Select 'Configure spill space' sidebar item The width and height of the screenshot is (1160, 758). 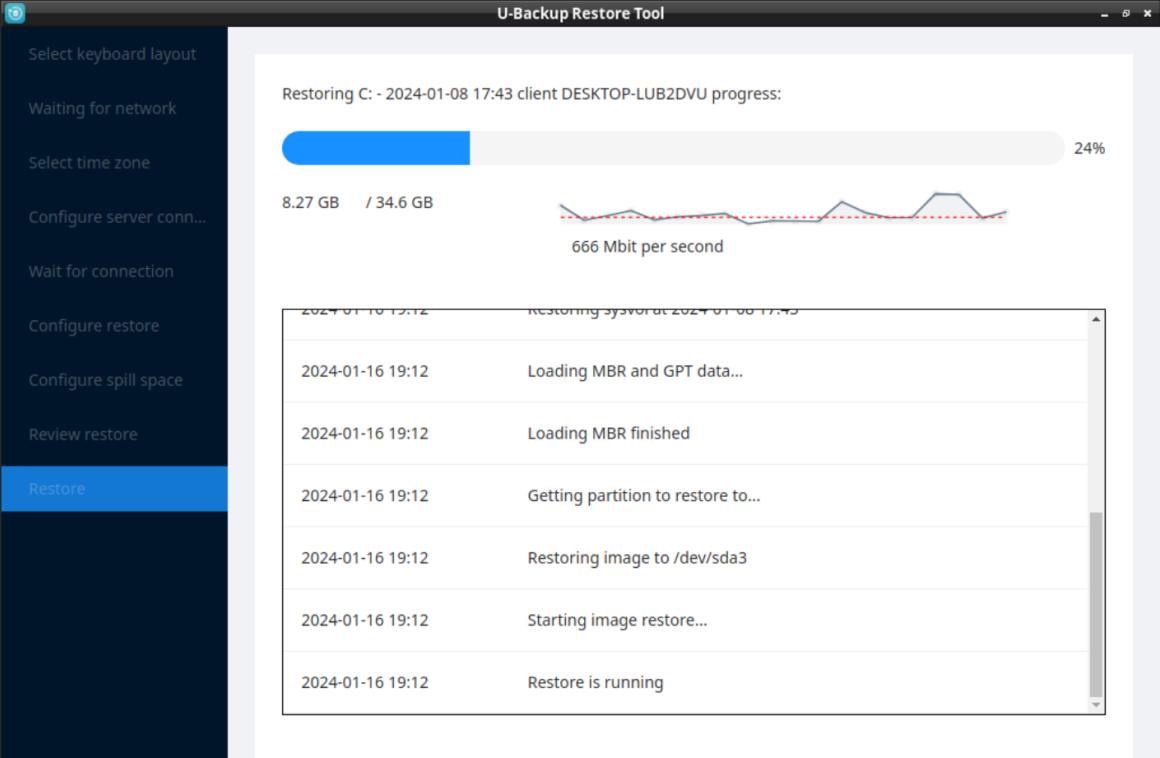[x=105, y=380]
